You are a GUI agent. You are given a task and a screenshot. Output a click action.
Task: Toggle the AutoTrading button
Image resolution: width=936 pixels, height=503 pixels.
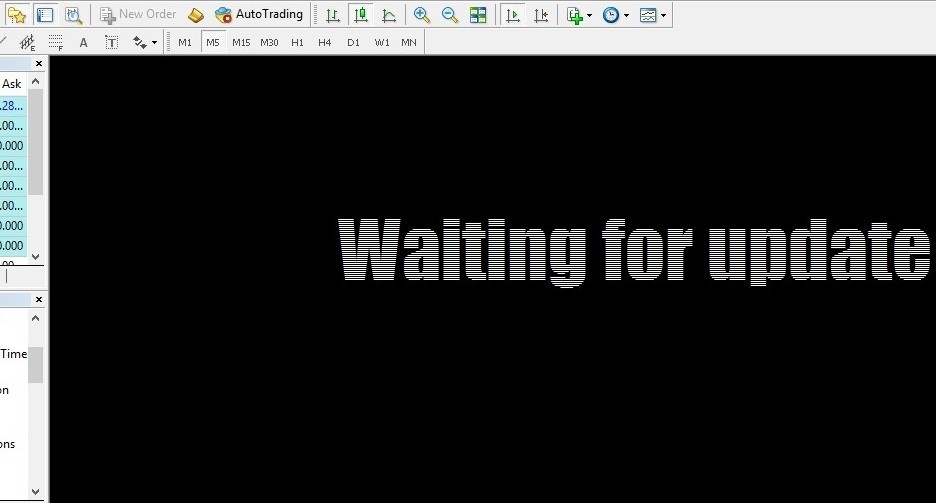pyautogui.click(x=259, y=14)
